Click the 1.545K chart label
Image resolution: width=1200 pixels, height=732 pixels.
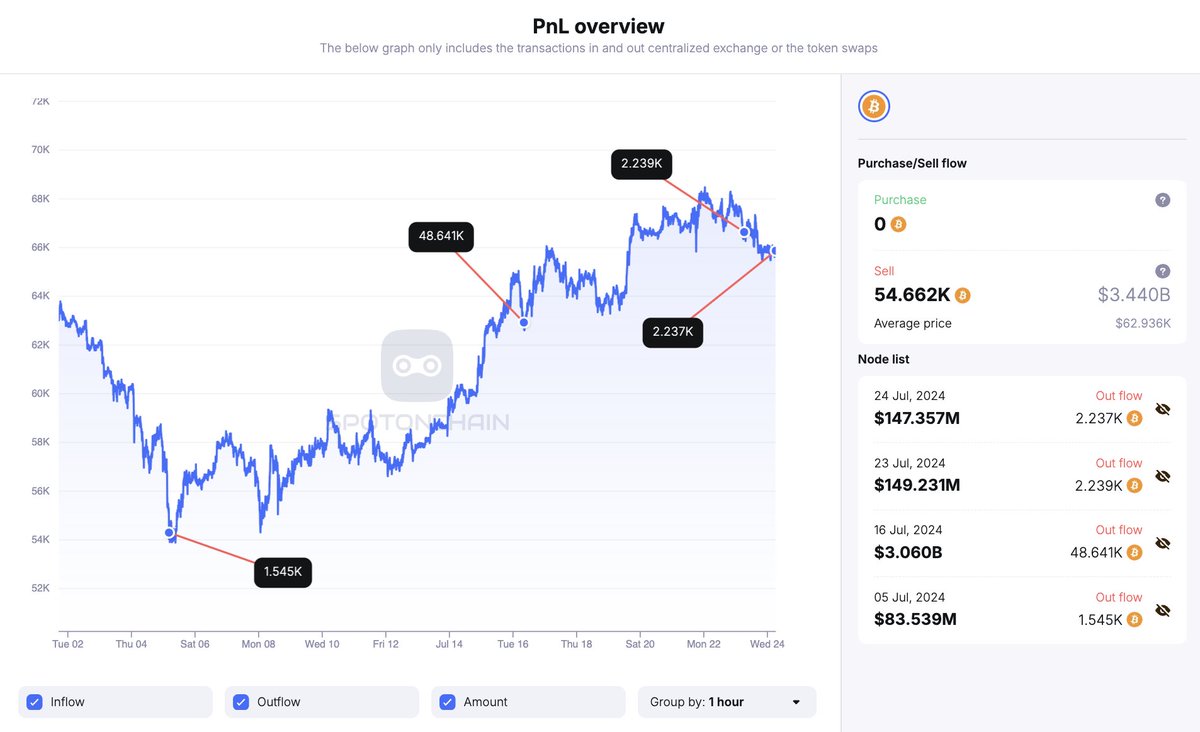[x=283, y=573]
